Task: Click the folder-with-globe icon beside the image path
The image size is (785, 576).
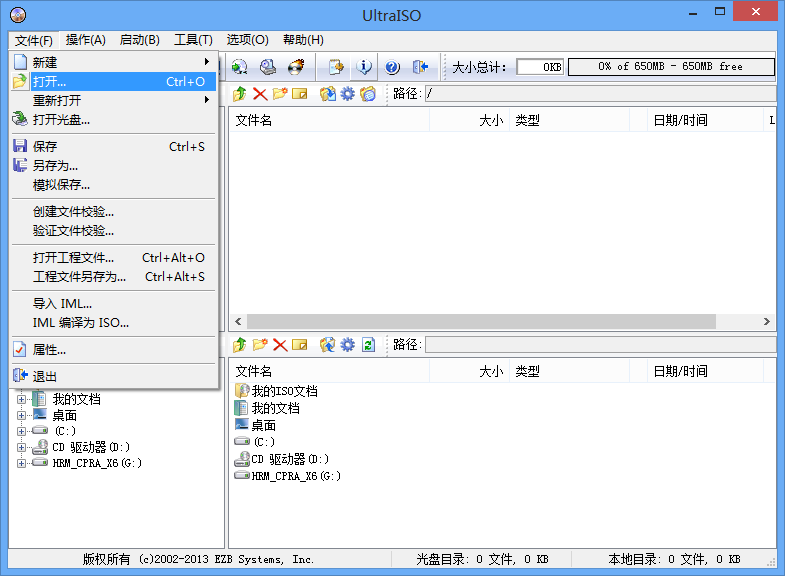Action: 368,94
